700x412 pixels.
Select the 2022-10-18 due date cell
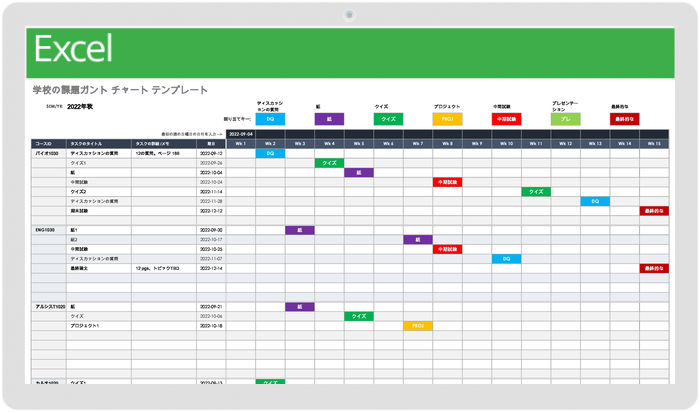coord(211,326)
